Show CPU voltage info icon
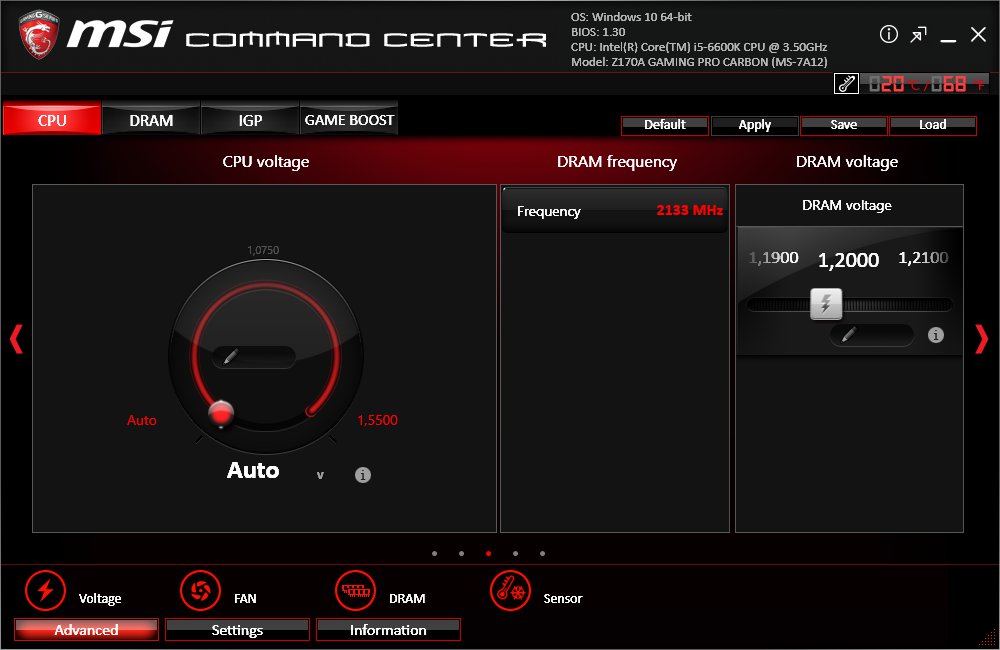 [x=363, y=475]
